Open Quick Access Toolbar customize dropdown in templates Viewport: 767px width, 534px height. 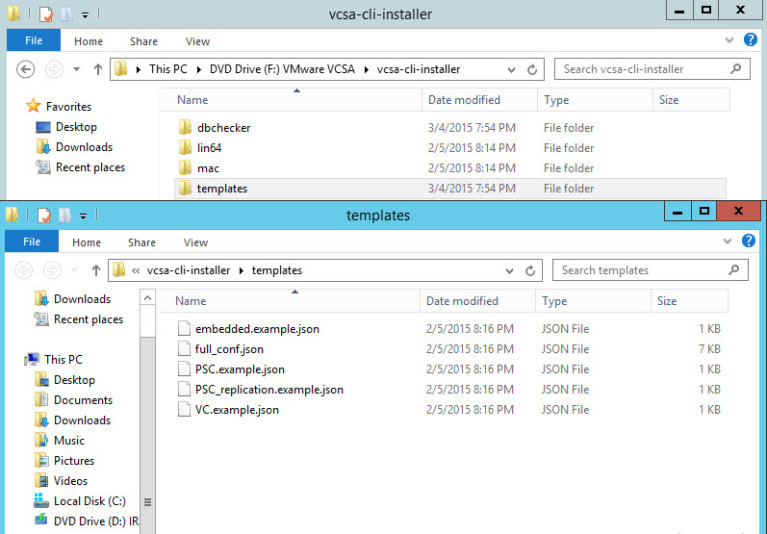click(x=83, y=215)
